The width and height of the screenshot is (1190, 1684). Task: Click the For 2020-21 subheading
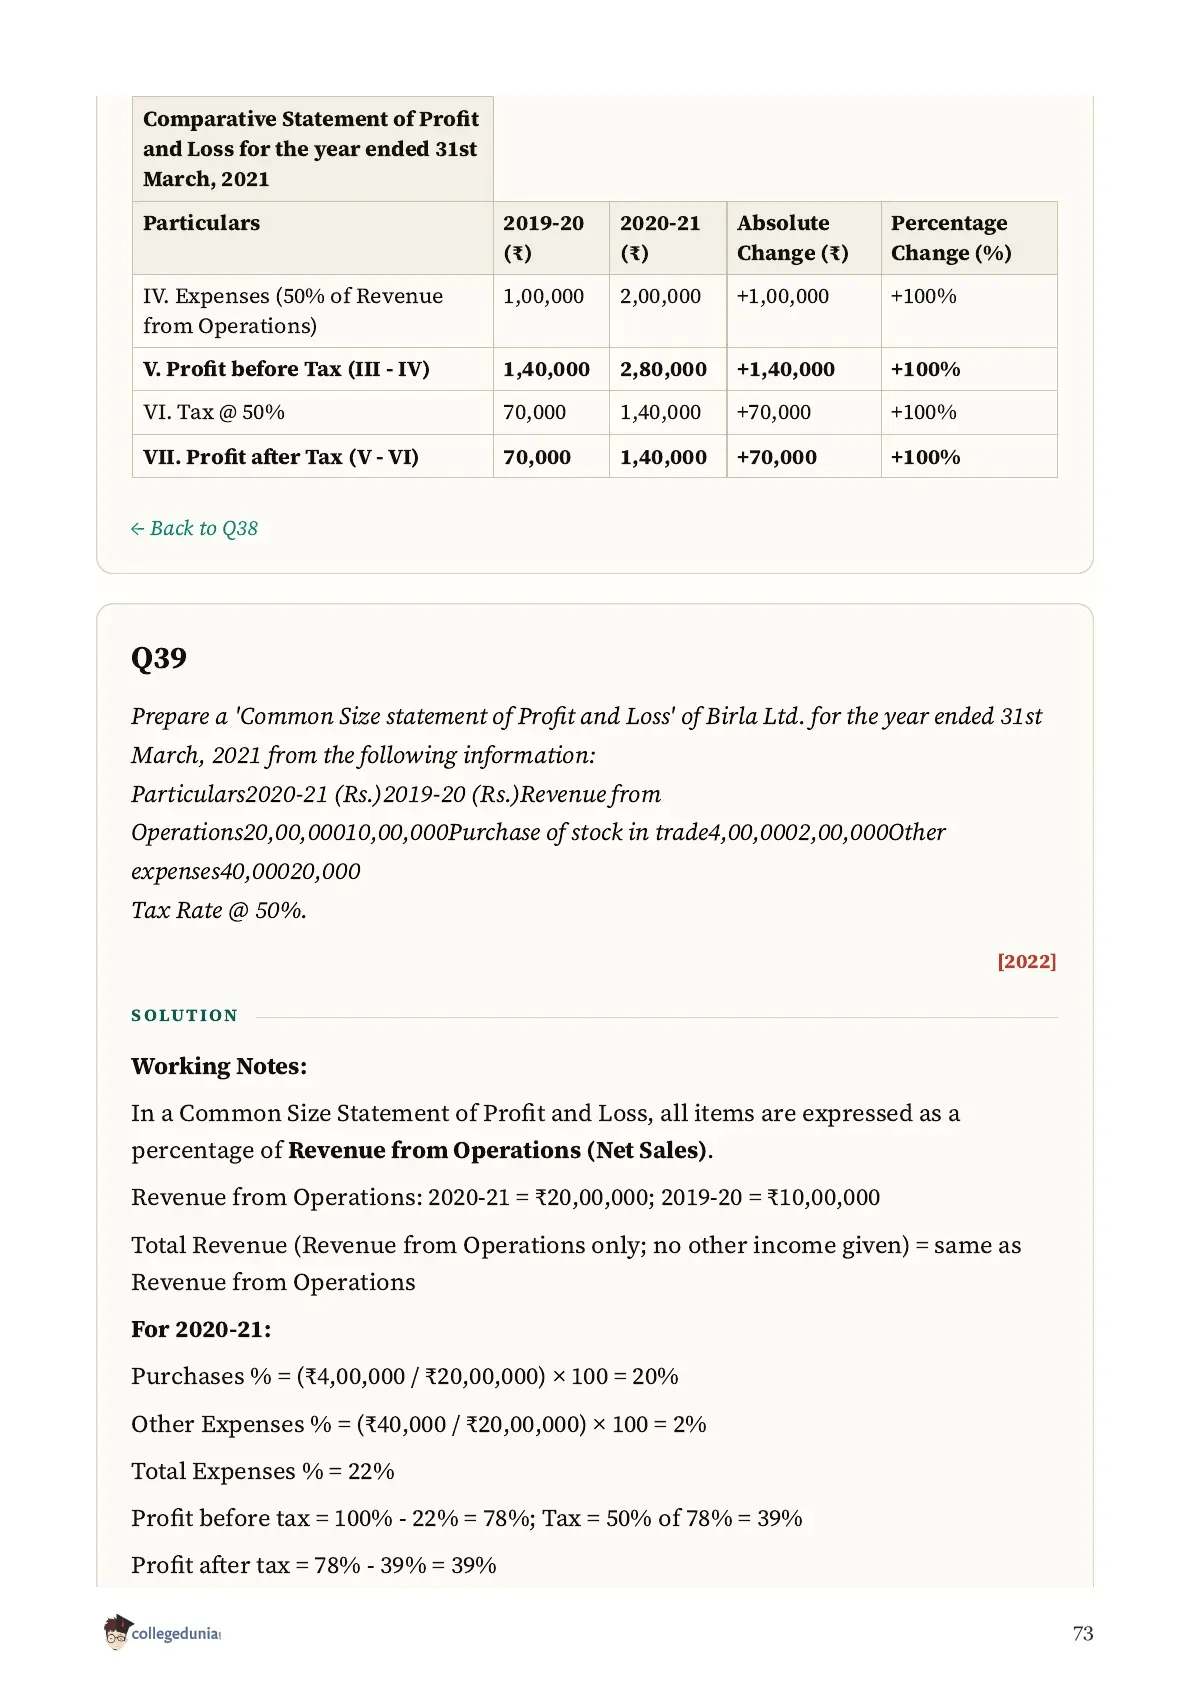201,1329
